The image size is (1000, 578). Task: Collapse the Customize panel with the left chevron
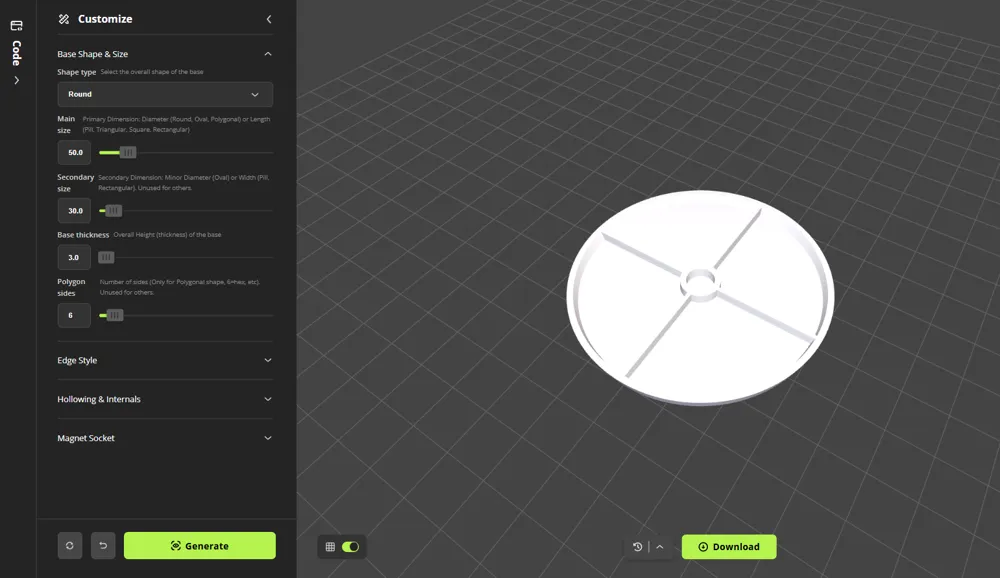[269, 18]
